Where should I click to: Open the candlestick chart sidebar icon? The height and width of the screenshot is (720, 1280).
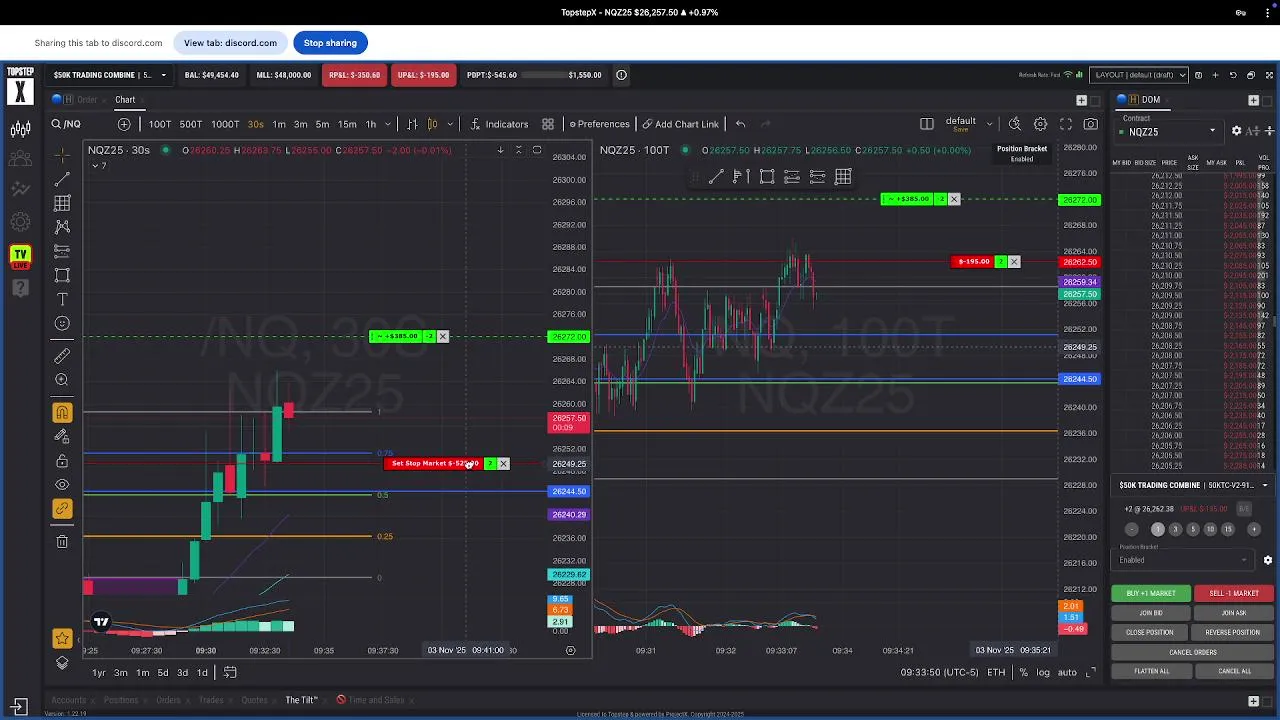click(20, 129)
